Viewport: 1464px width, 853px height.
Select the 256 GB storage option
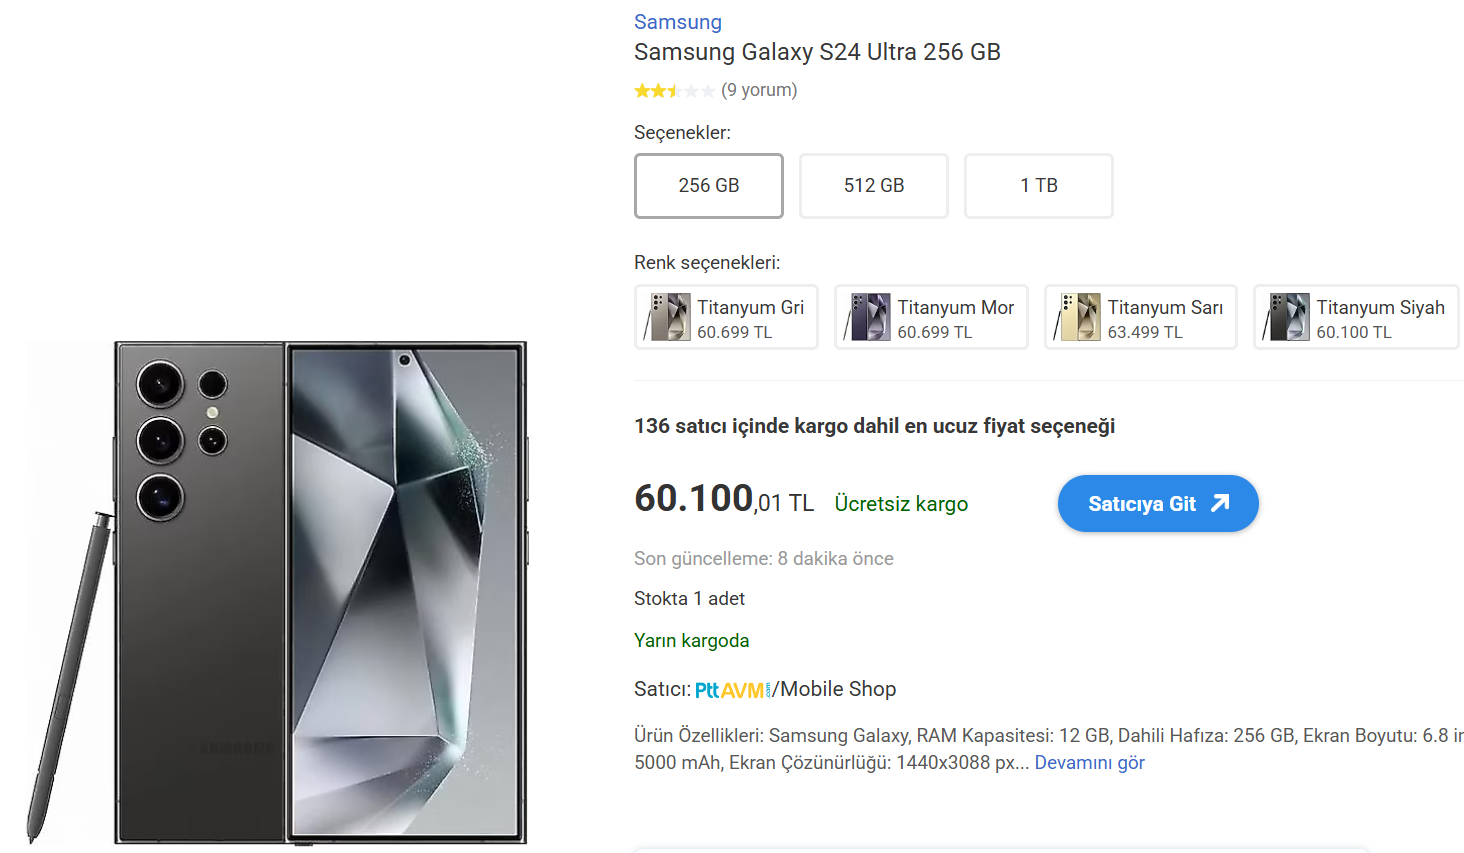708,186
